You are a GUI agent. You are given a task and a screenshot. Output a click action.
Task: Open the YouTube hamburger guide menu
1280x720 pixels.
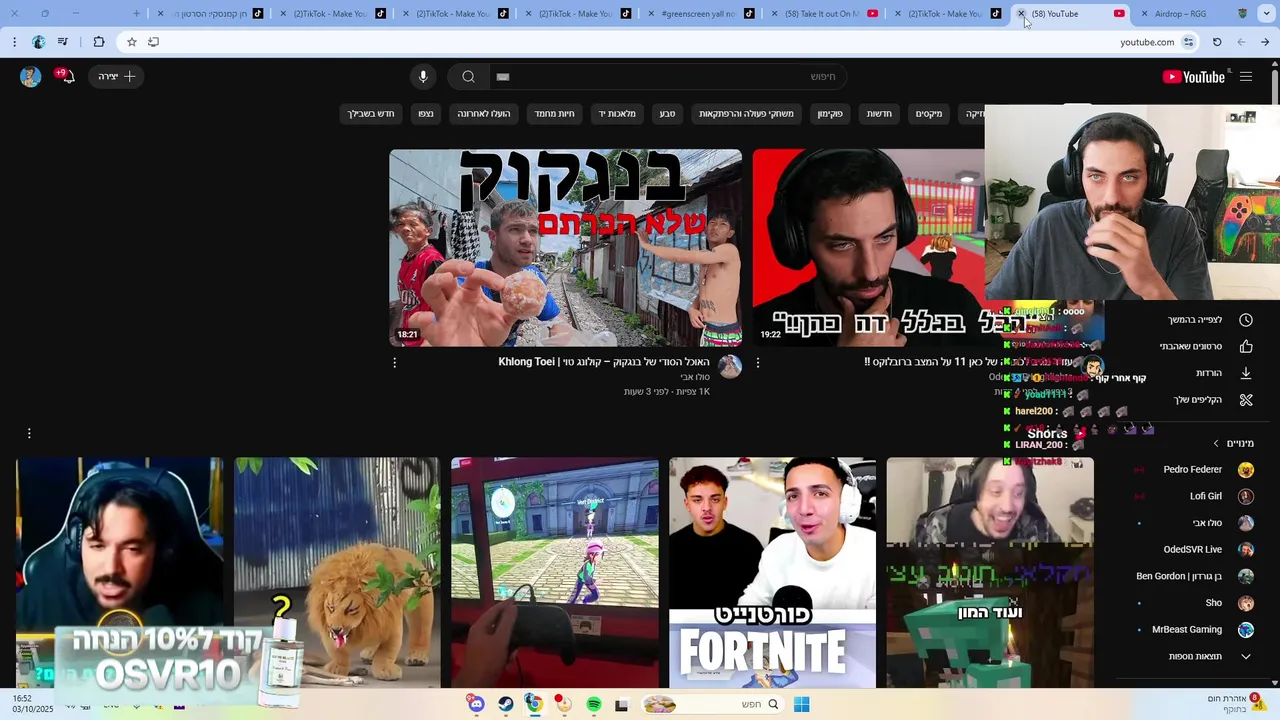1246,77
